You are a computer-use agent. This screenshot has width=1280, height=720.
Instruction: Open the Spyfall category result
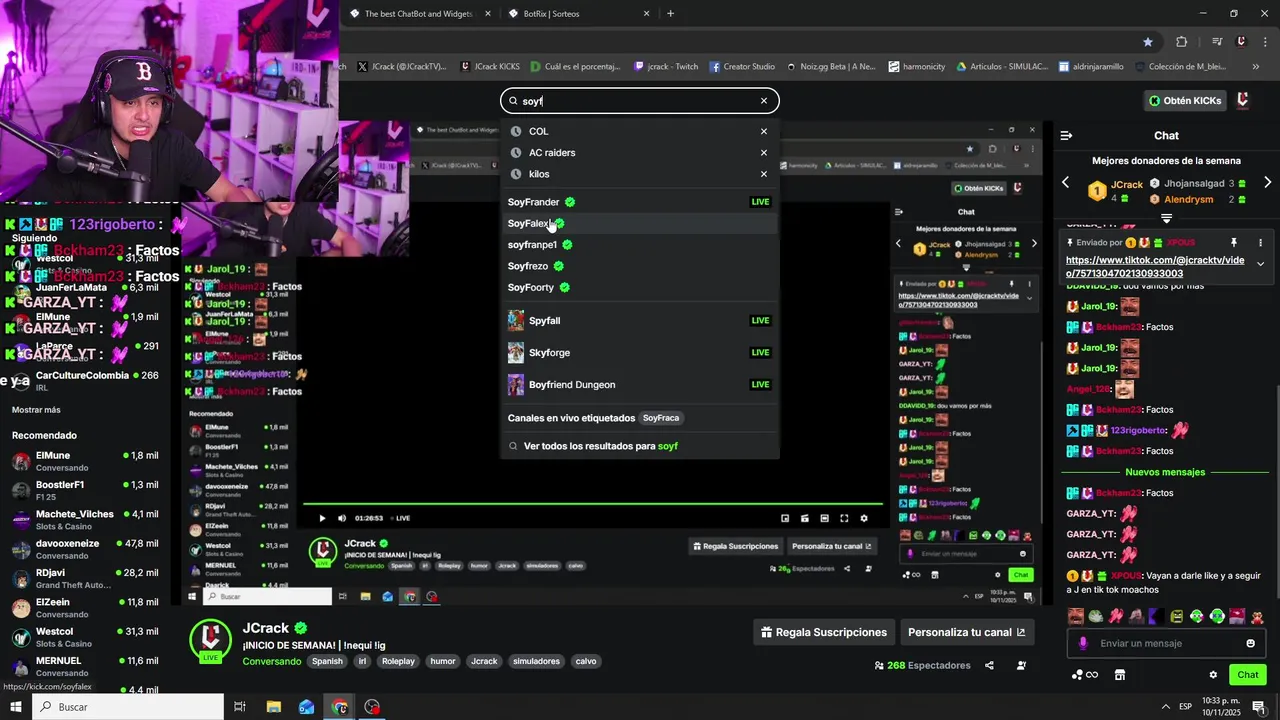click(x=639, y=321)
